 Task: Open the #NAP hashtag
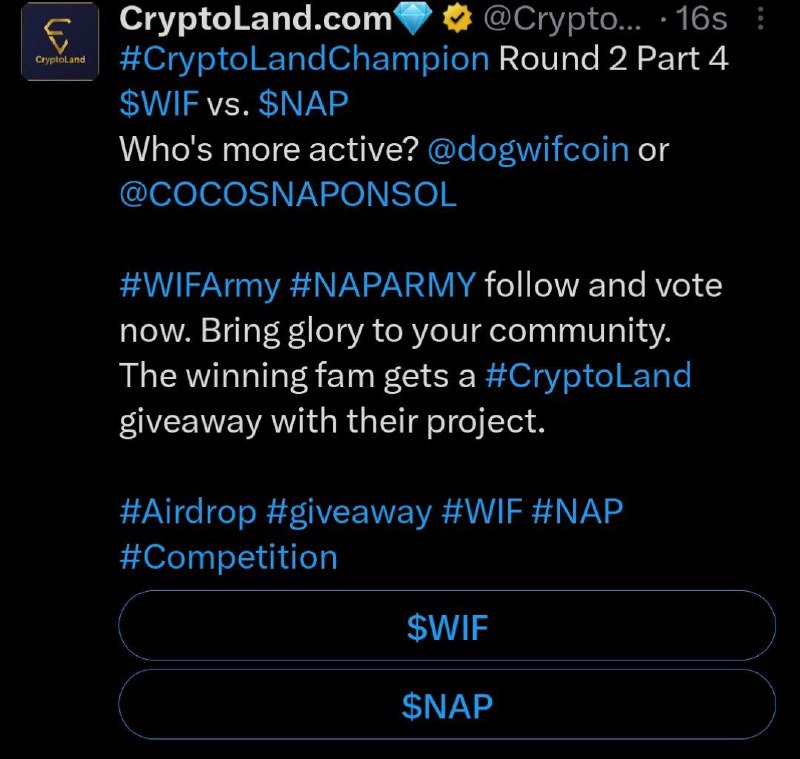(x=577, y=512)
